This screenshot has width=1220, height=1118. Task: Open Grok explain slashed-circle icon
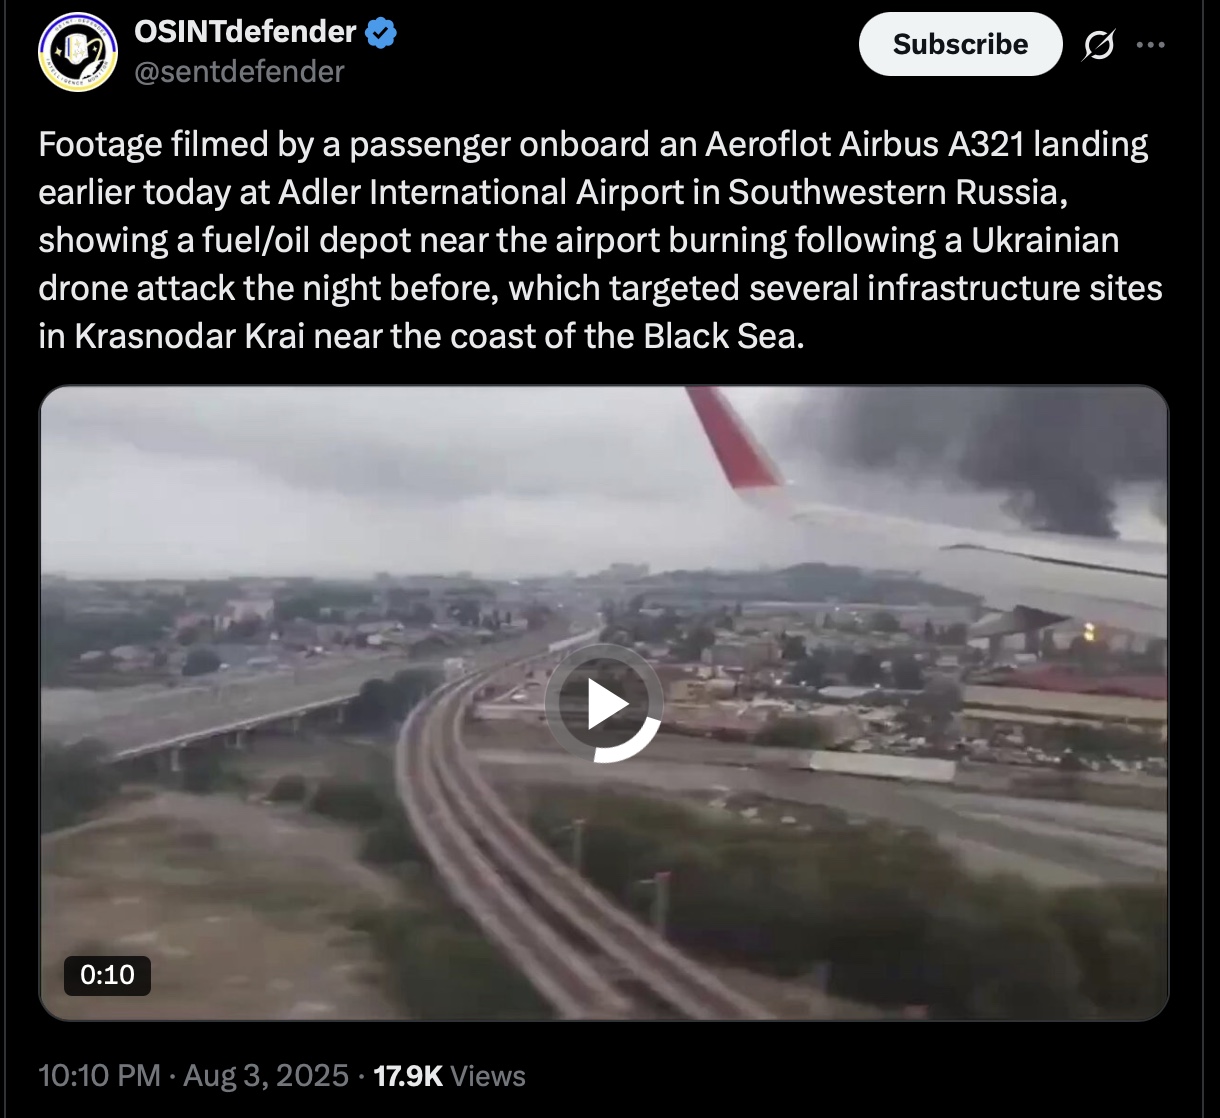coord(1099,45)
